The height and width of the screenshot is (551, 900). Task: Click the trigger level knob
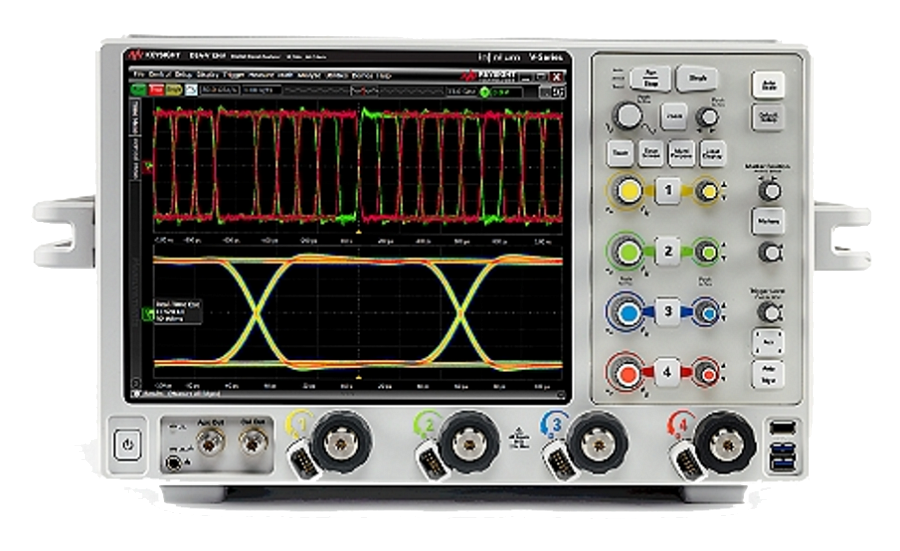(x=769, y=313)
